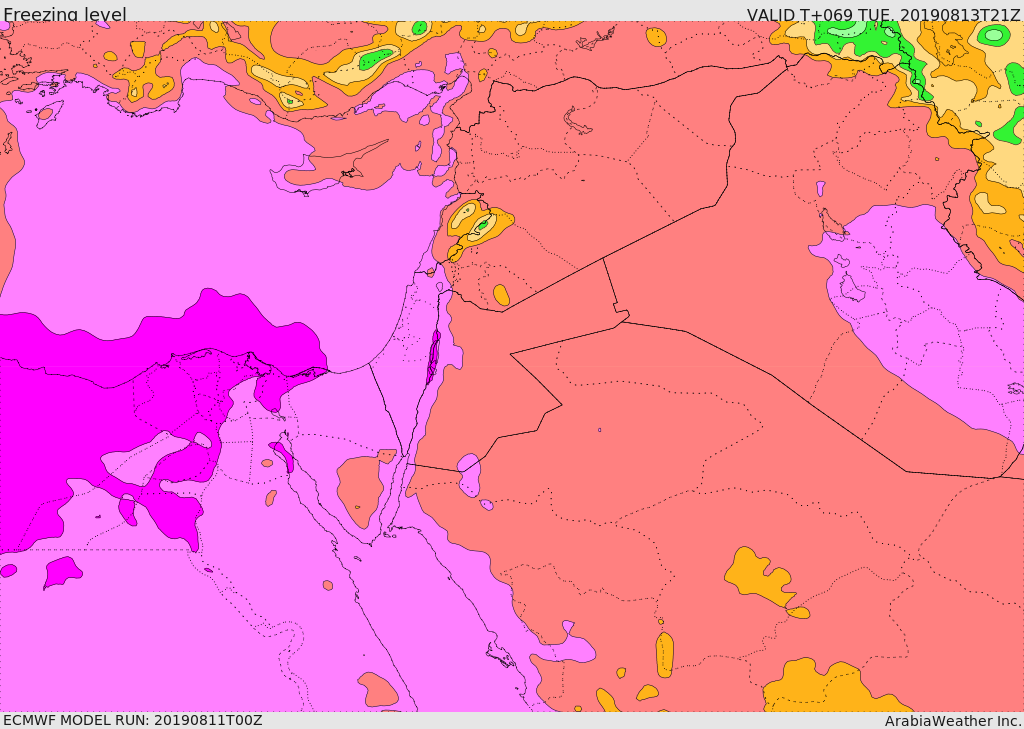Click the small orange oval in southern Syria

click(501, 295)
